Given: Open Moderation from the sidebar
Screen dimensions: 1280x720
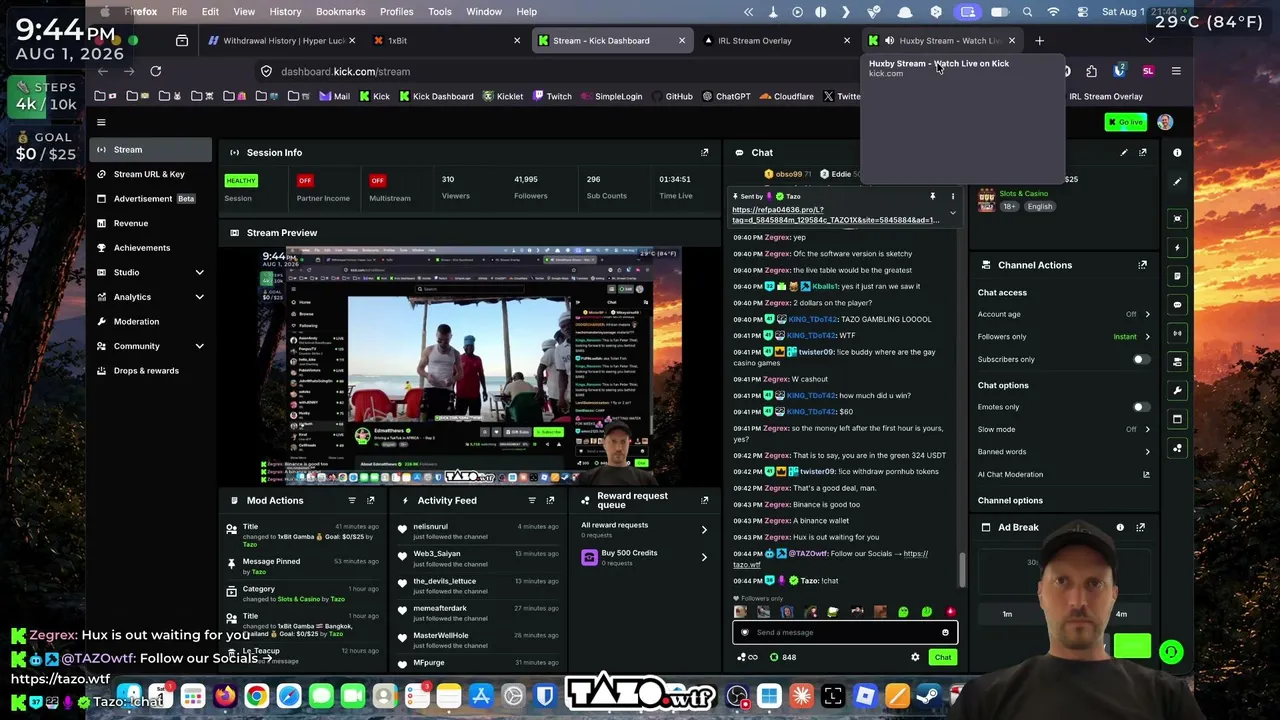Looking at the screenshot, I should pyautogui.click(x=136, y=322).
